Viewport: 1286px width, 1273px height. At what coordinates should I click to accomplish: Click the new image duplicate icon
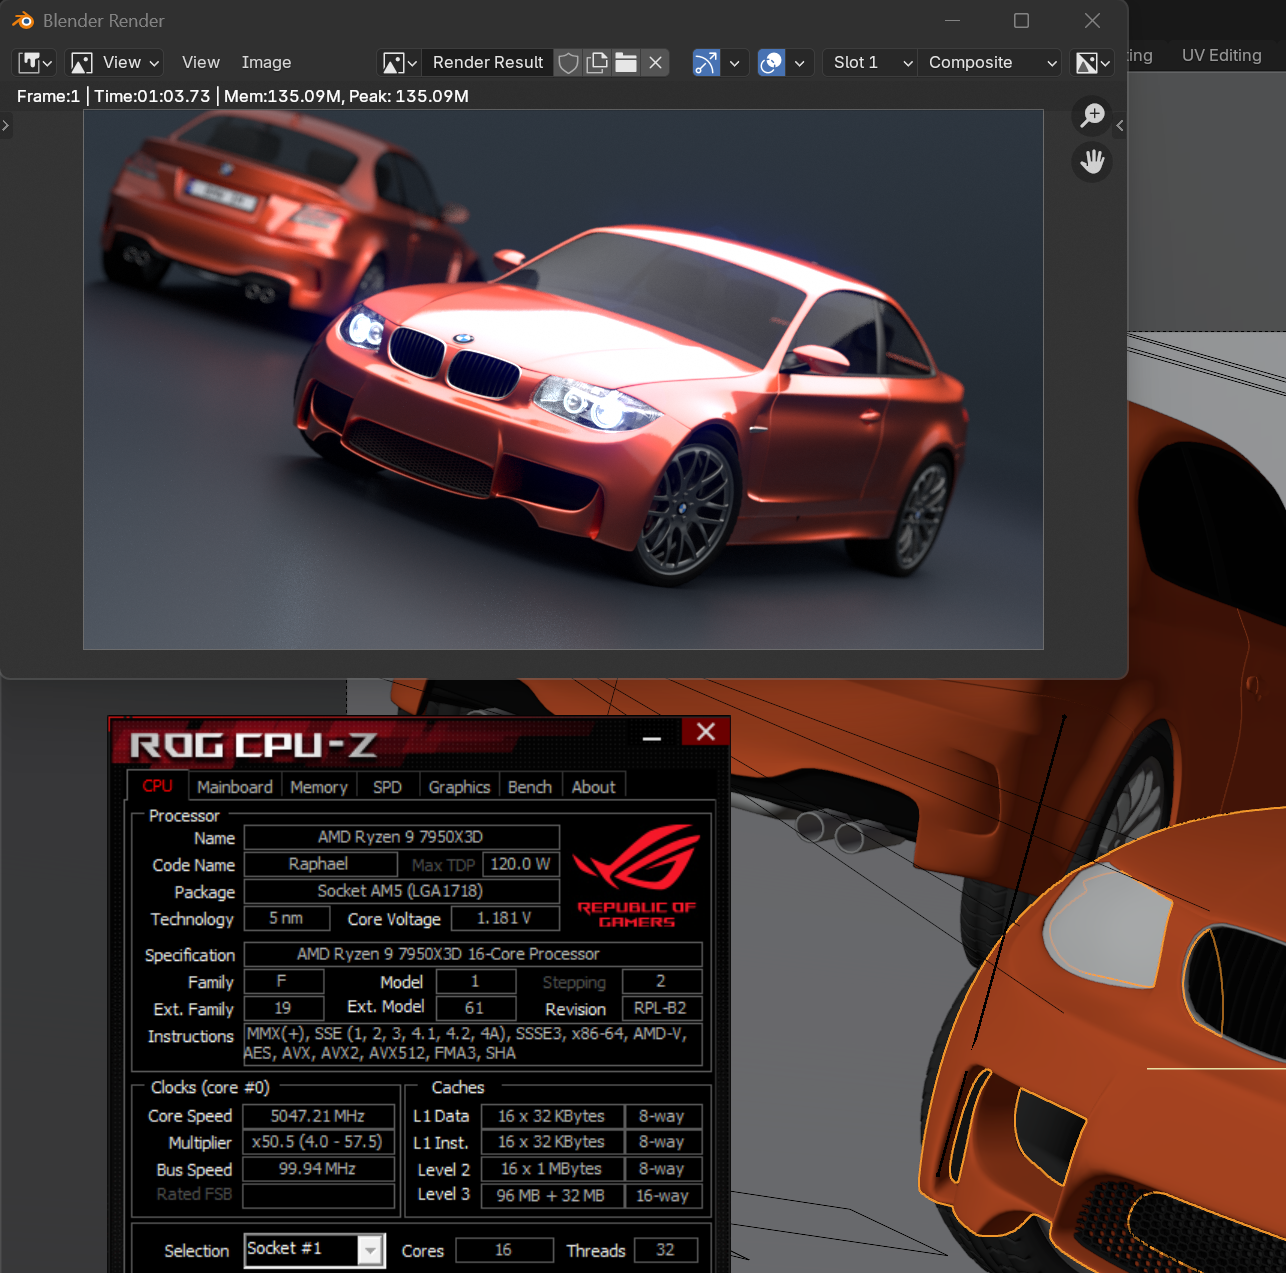(597, 62)
